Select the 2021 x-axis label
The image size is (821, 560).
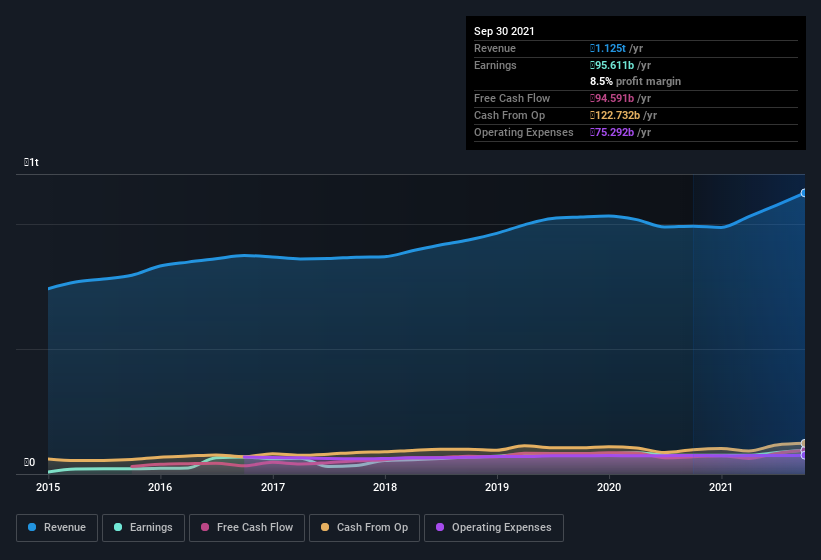click(721, 487)
